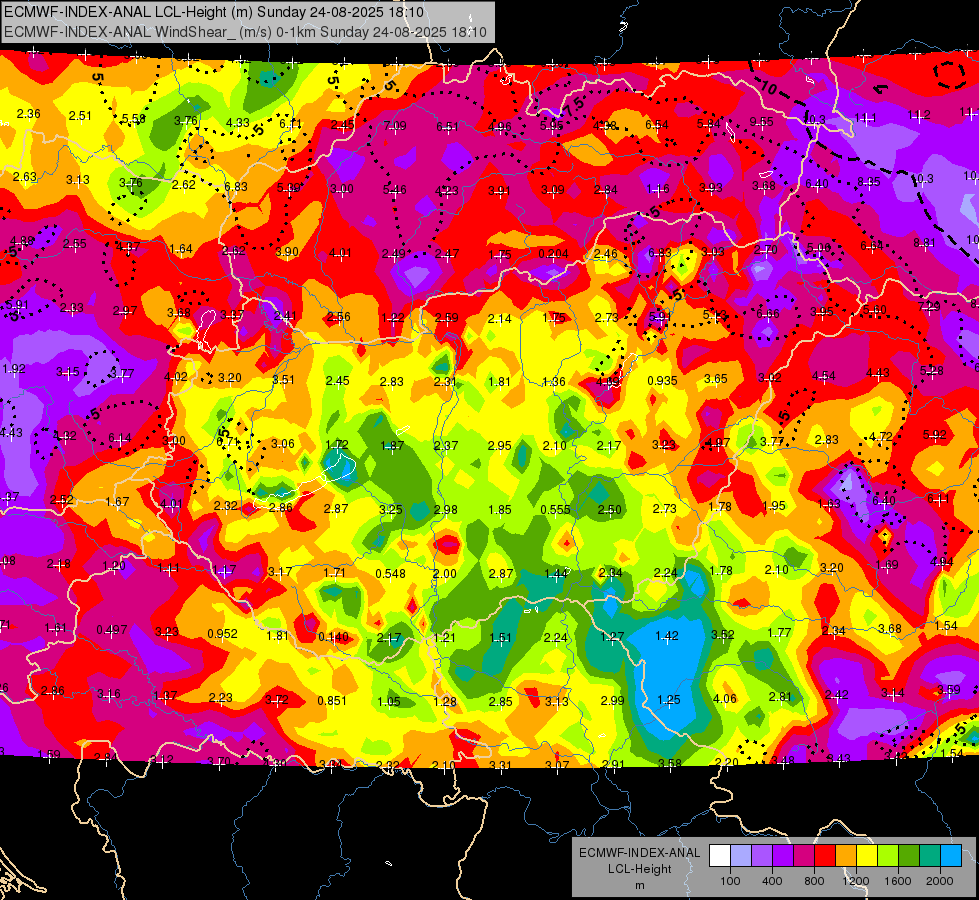Click the wind shear value "7.09"
Image resolution: width=979 pixels, height=900 pixels.
(x=395, y=126)
